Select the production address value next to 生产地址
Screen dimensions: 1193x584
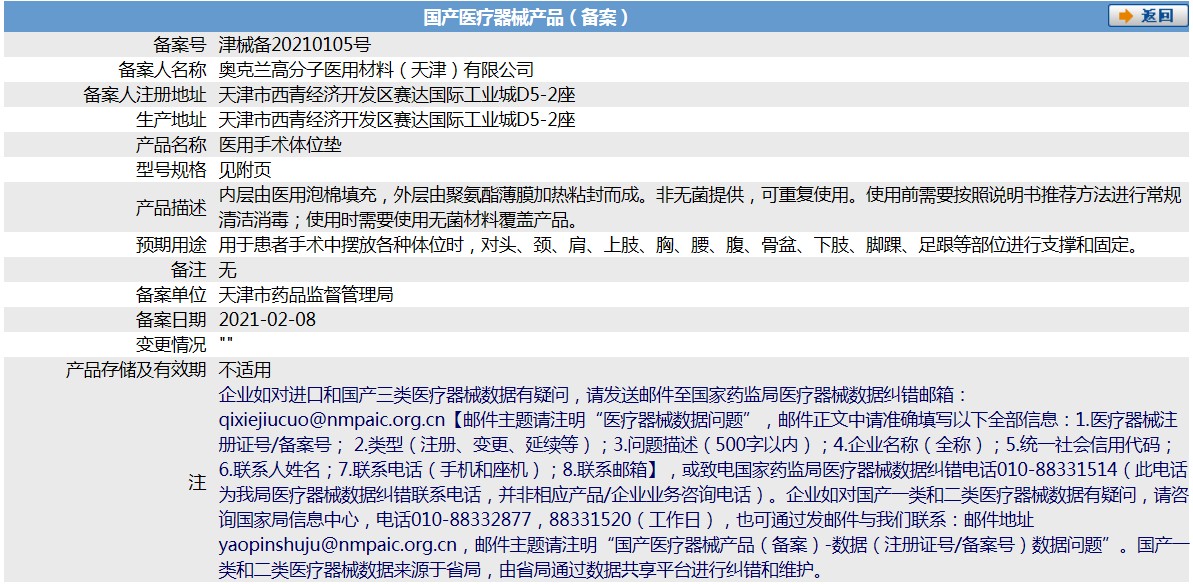coord(396,119)
